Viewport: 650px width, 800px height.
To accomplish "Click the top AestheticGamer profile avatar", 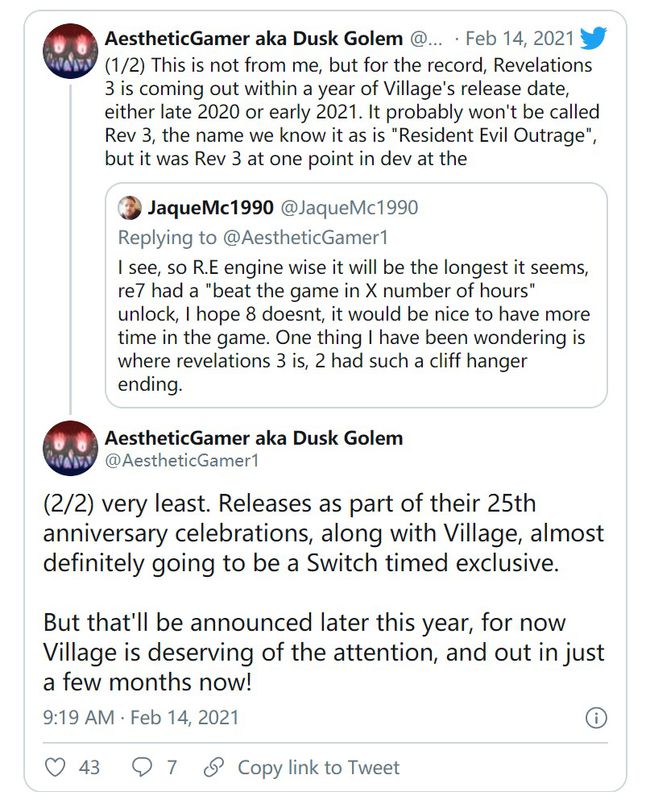I will (69, 49).
